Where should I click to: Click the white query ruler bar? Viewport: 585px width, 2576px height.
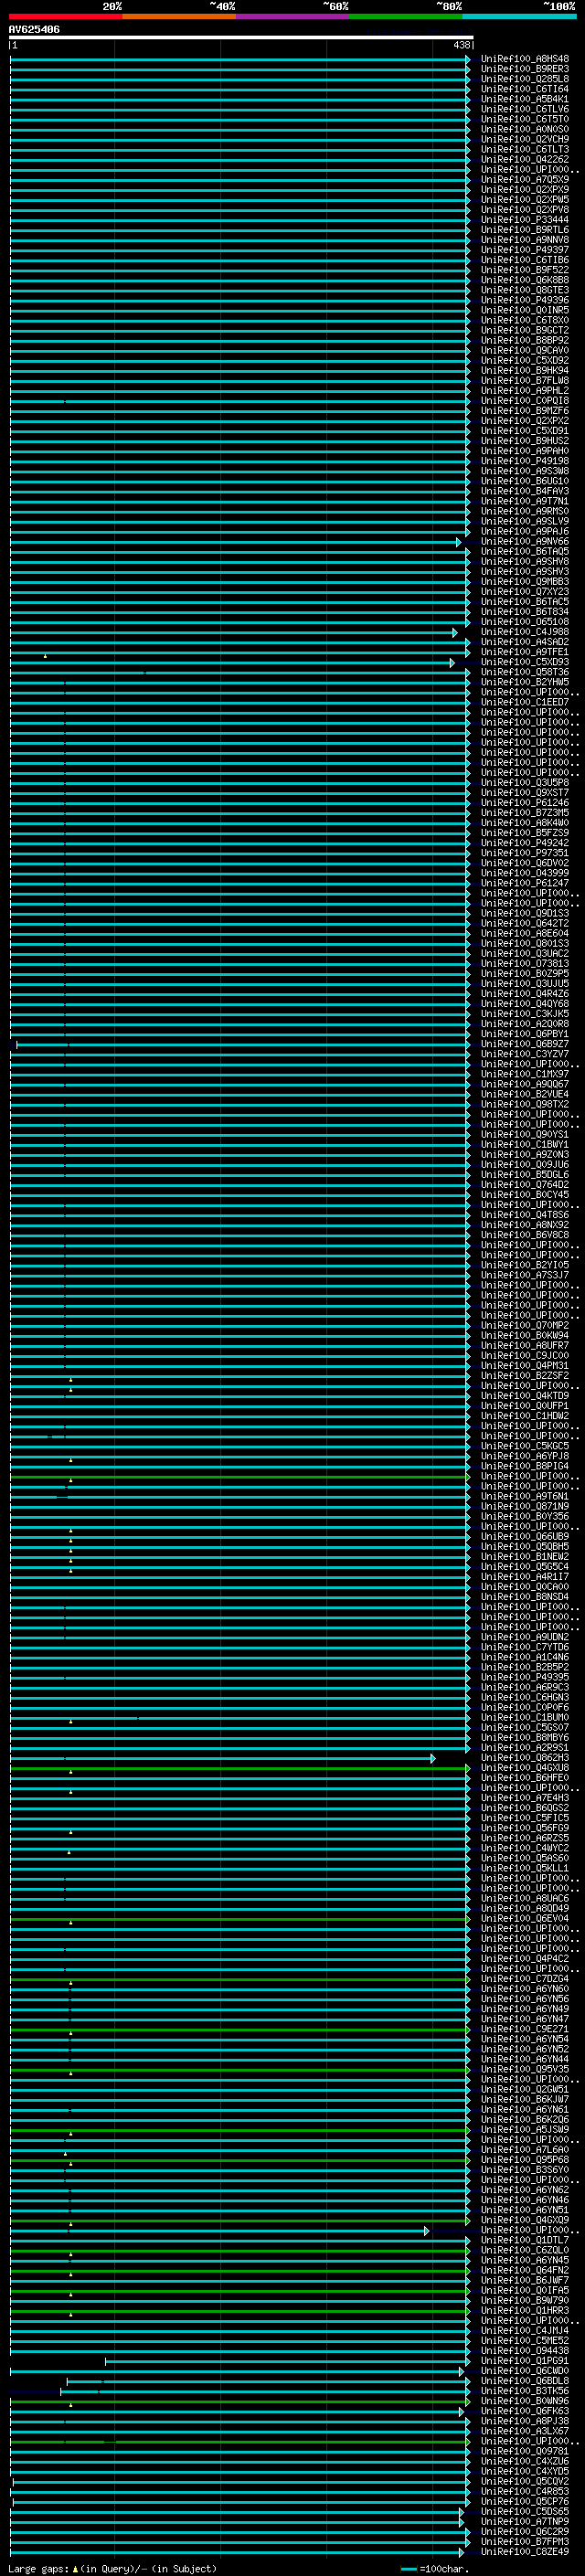pyautogui.click(x=241, y=38)
